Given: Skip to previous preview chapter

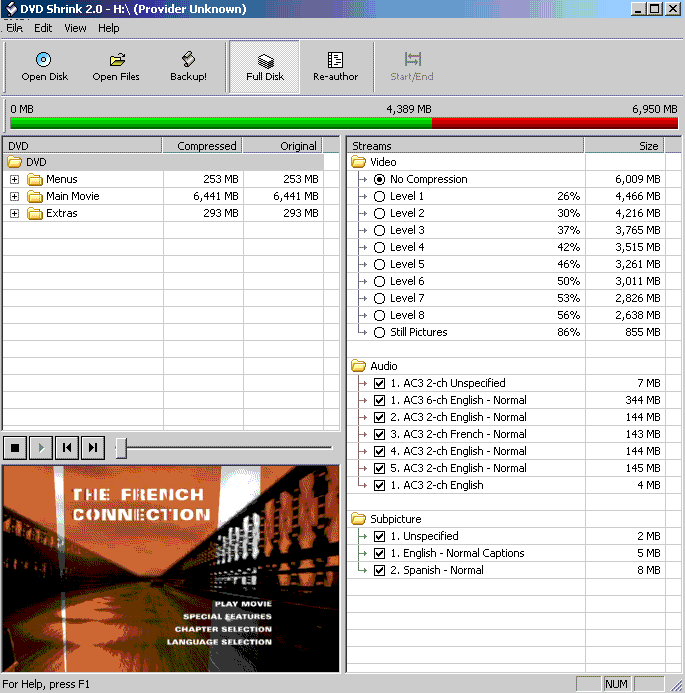Looking at the screenshot, I should 67,448.
